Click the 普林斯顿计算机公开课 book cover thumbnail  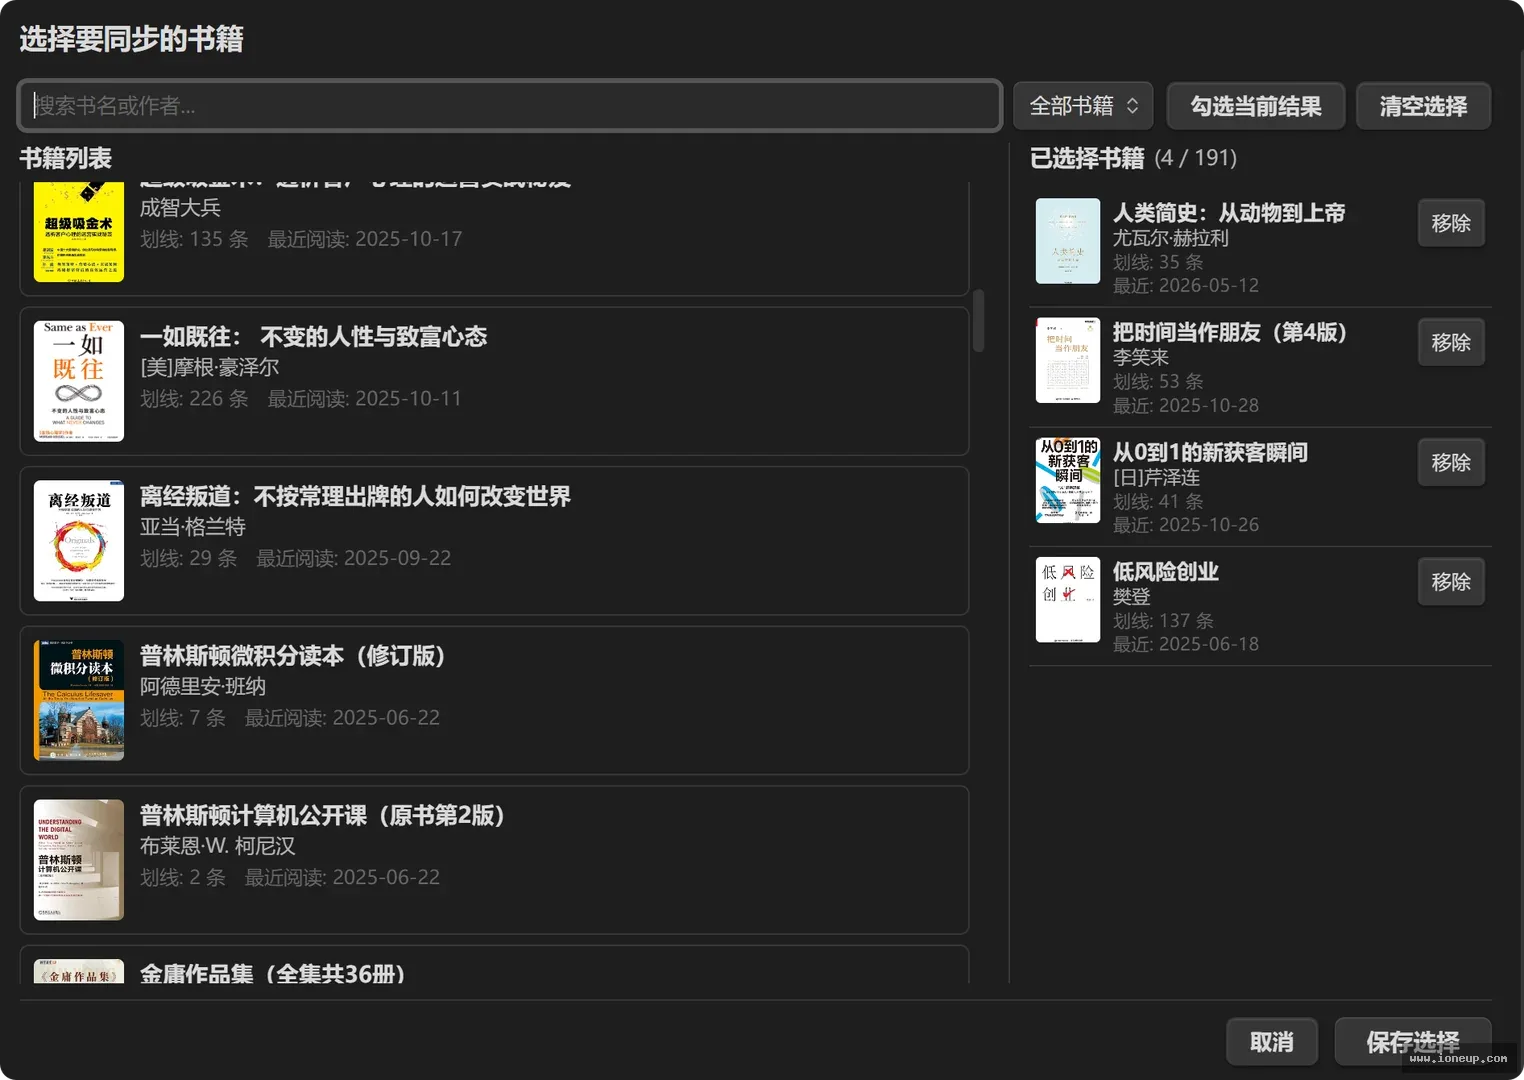(79, 859)
